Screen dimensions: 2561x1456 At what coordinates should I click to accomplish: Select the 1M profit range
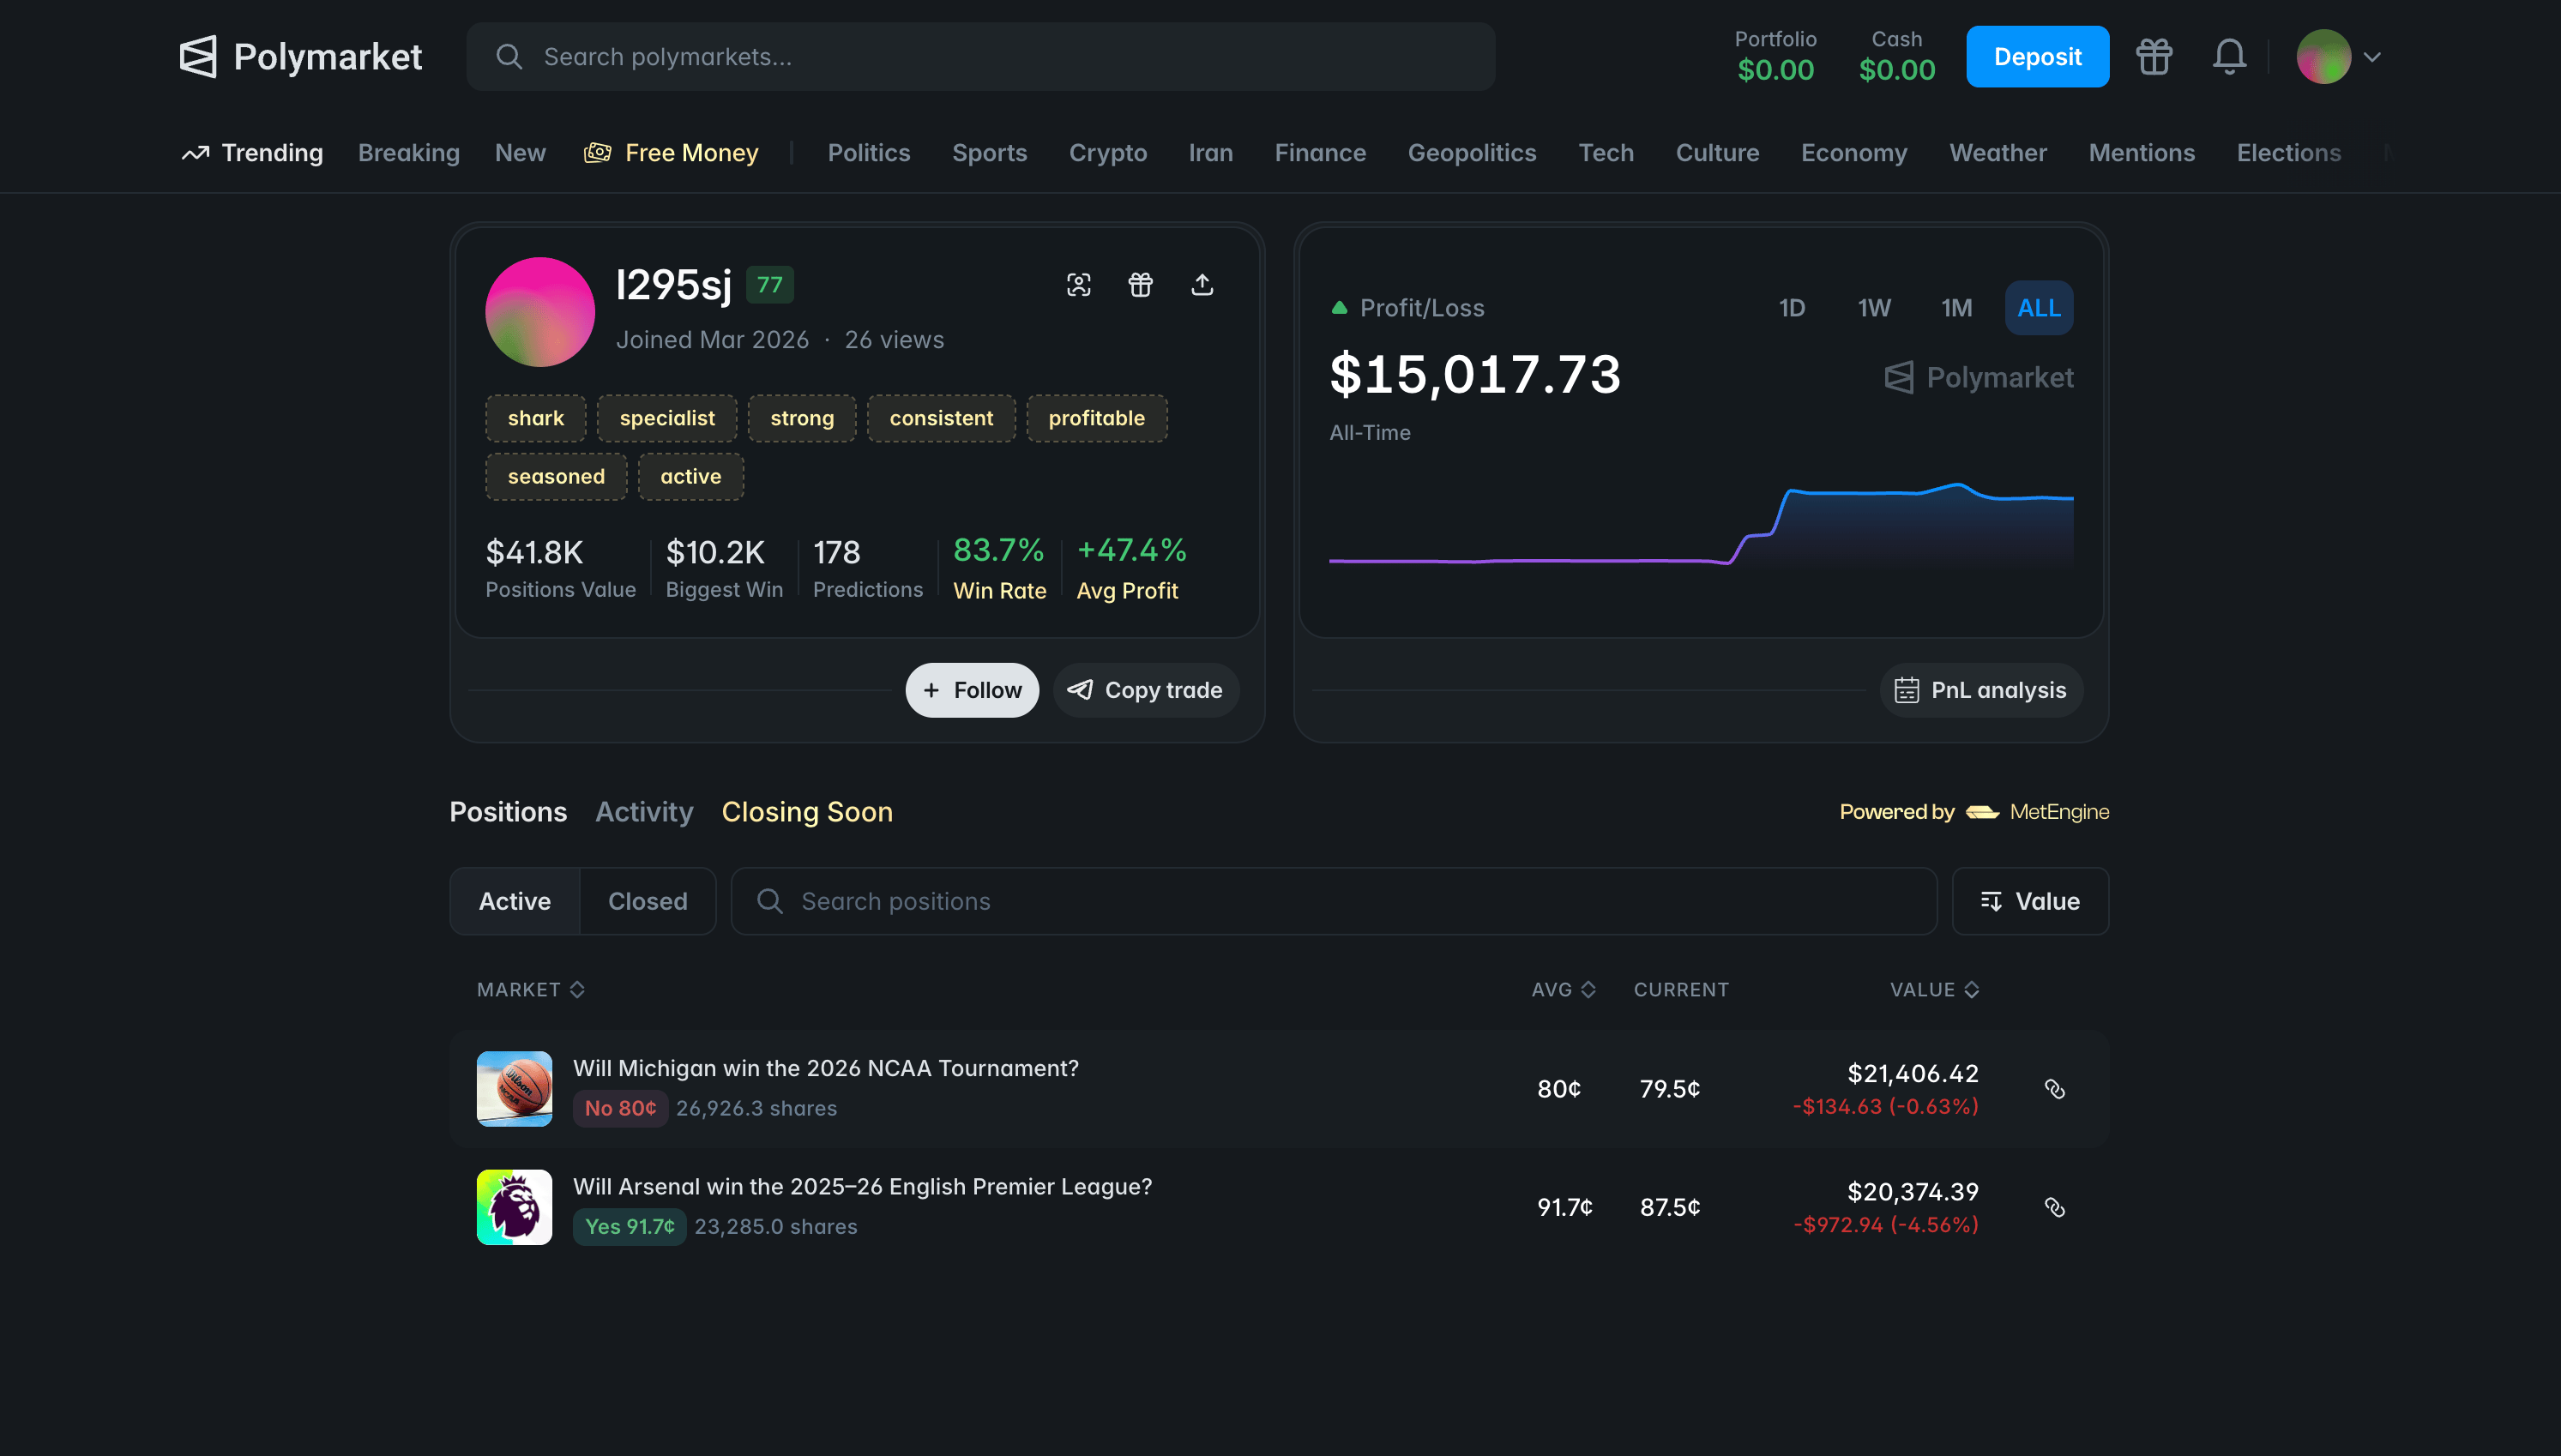[1957, 308]
